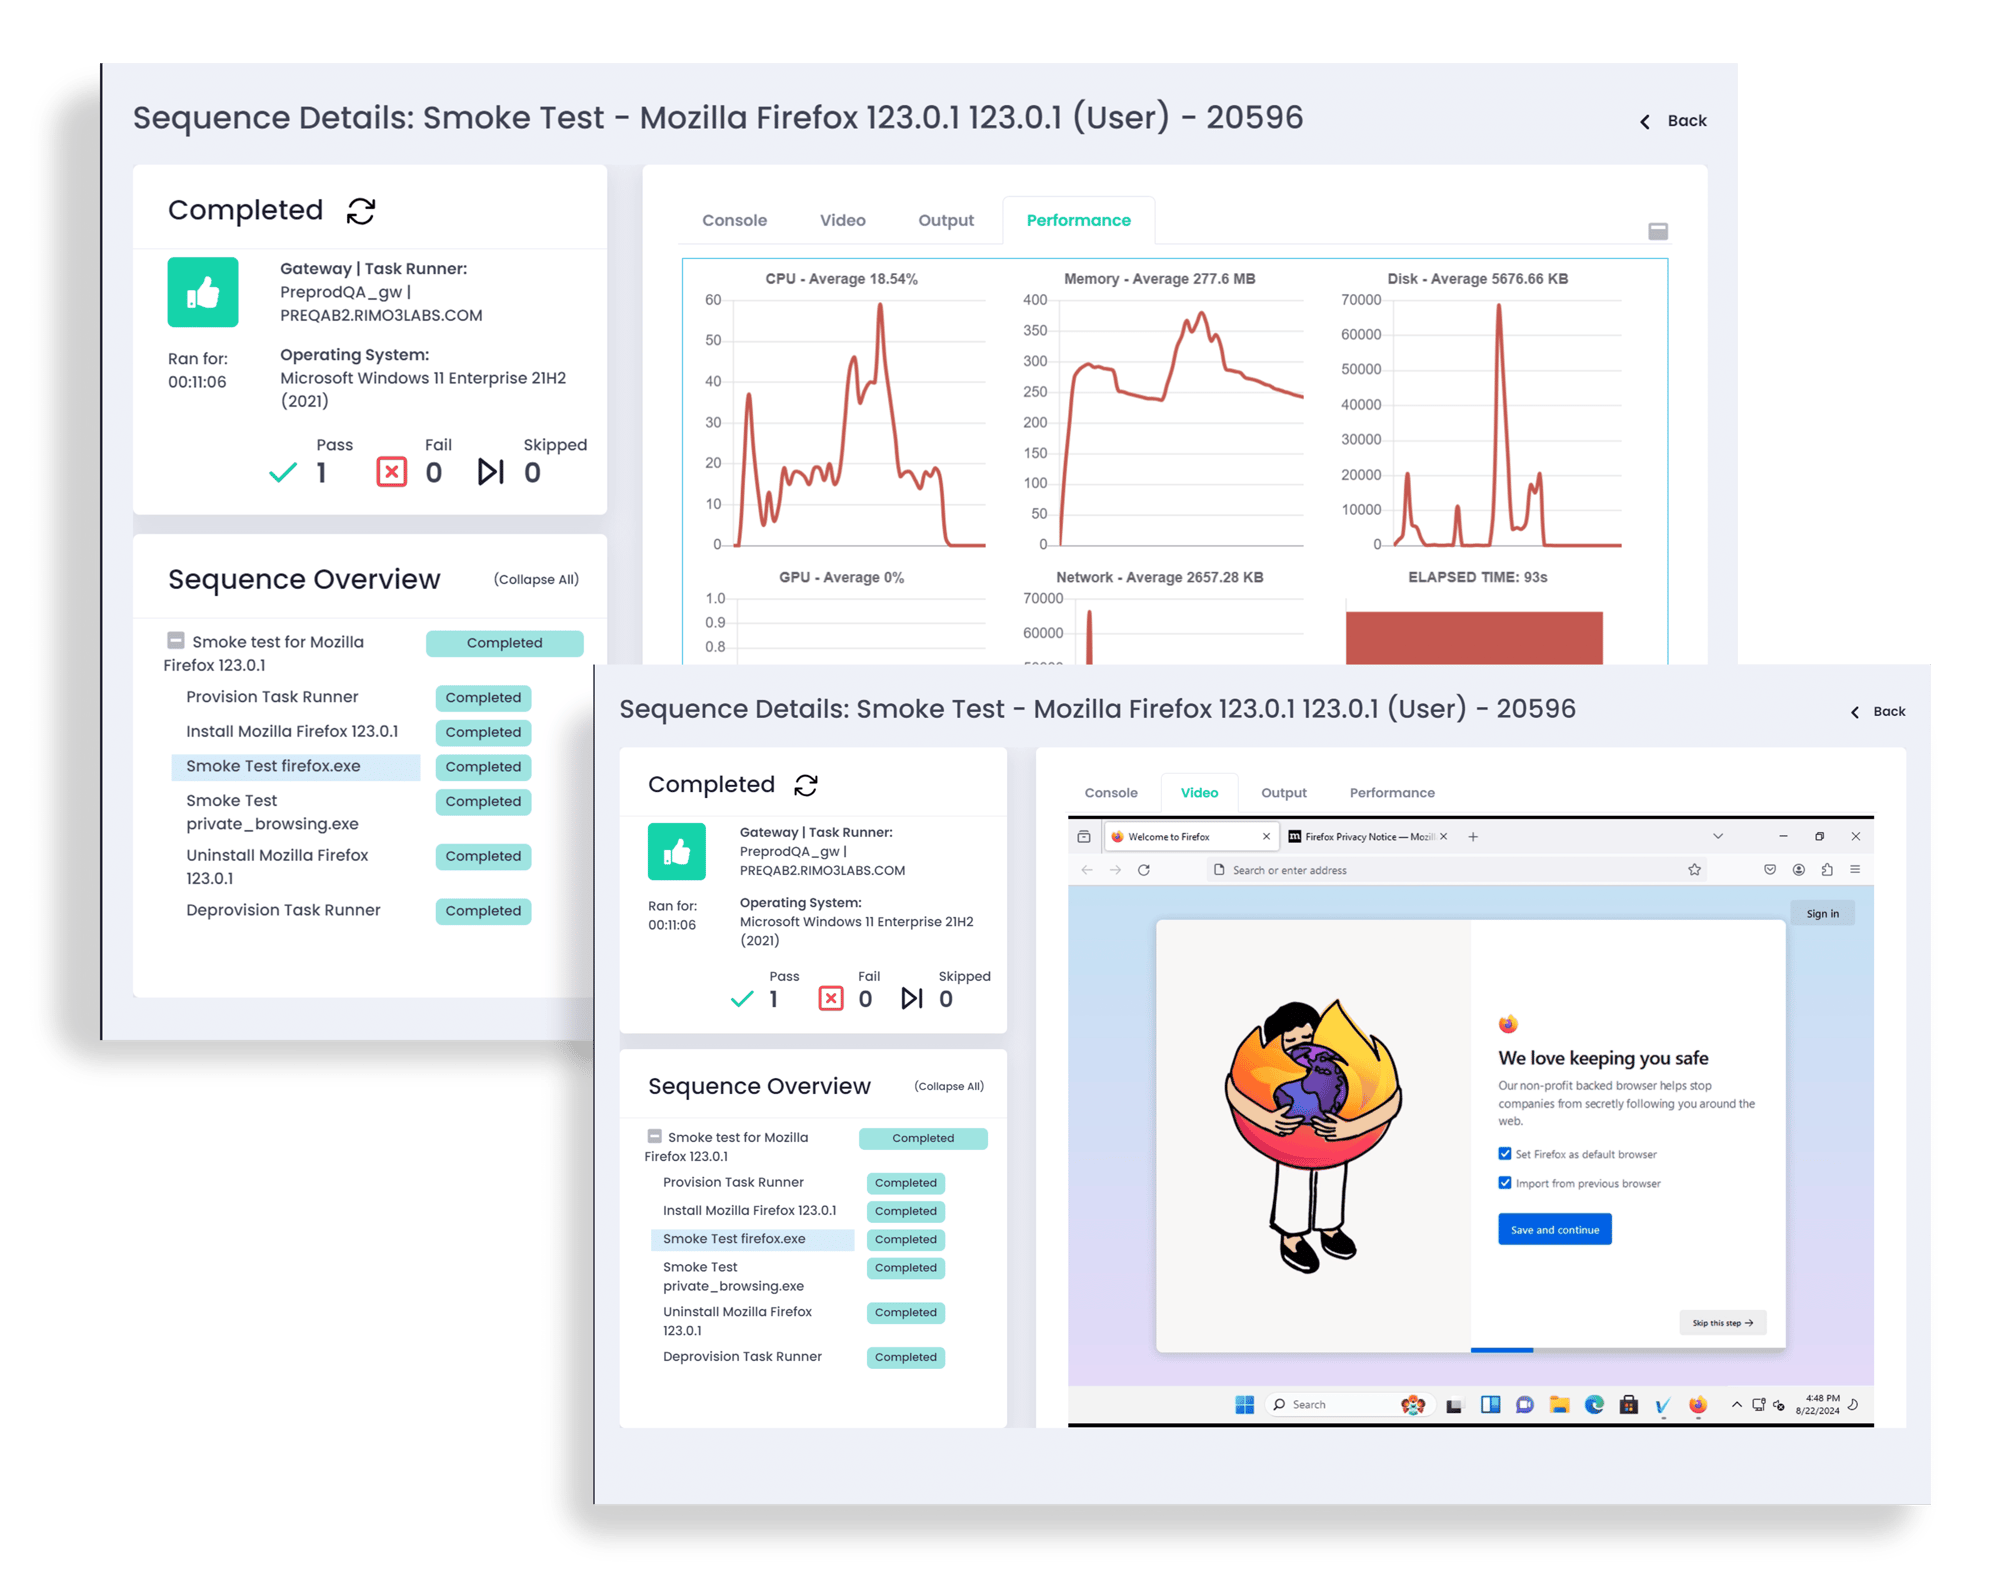This screenshot has width=2000, height=1592.
Task: Close the Welcome to Firefox tab
Action: 1266,837
